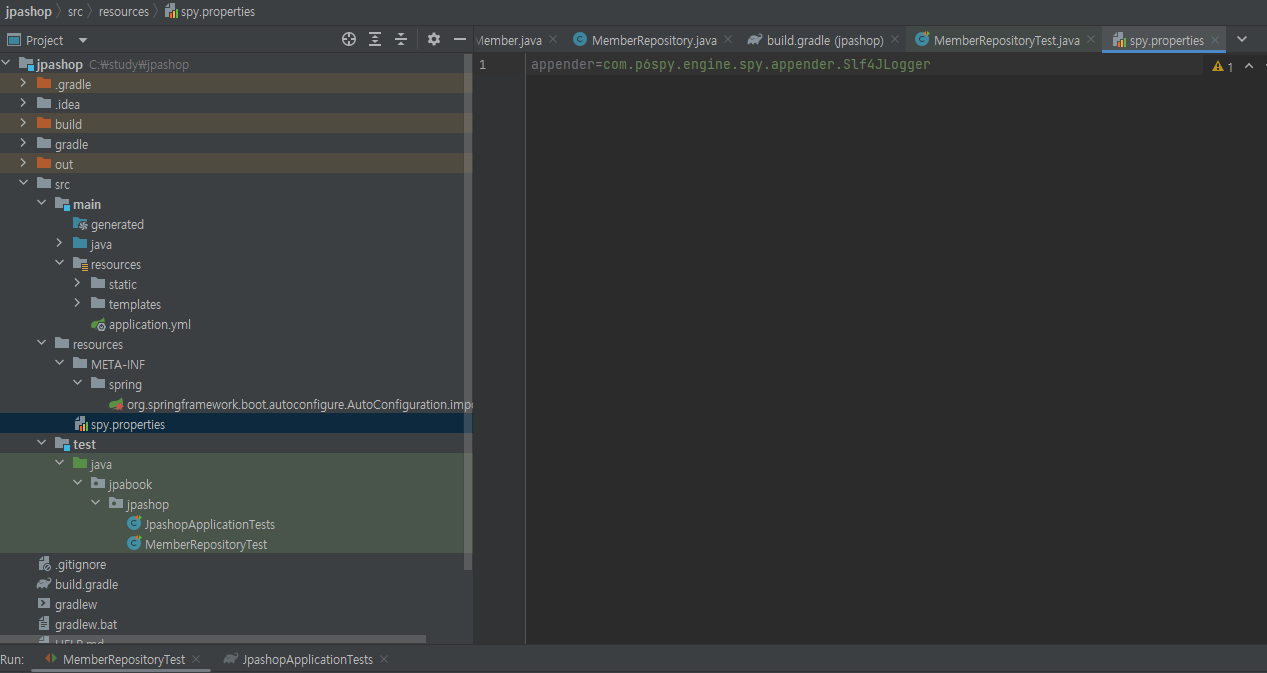Click resources in the breadcrumb path
The height and width of the screenshot is (673, 1267).
point(123,12)
